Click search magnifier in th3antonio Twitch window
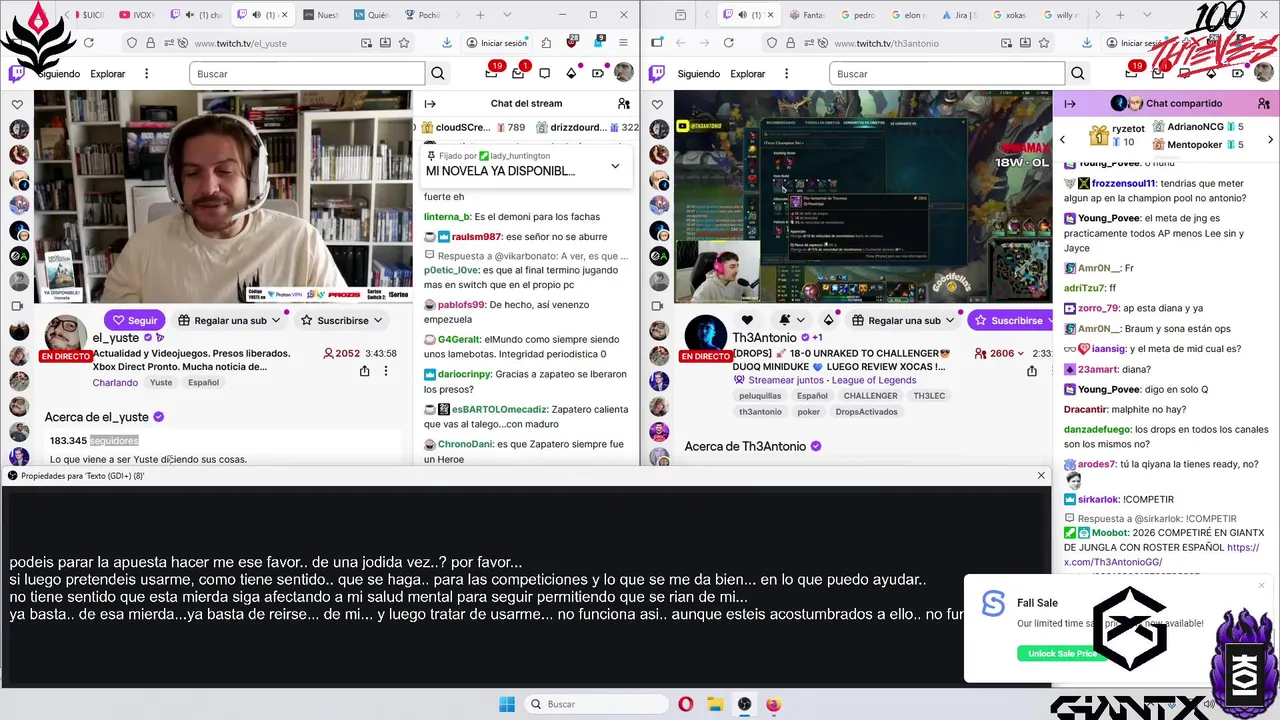The width and height of the screenshot is (1280, 720). pyautogui.click(x=1078, y=73)
